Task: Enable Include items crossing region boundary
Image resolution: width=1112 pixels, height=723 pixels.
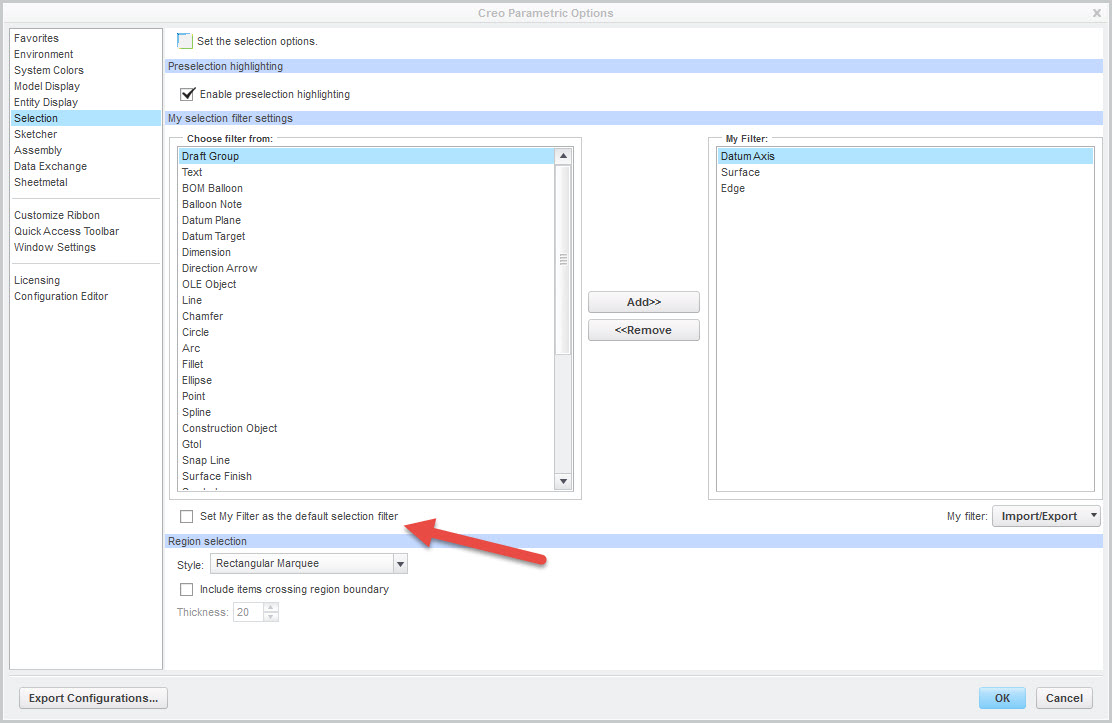Action: 187,590
